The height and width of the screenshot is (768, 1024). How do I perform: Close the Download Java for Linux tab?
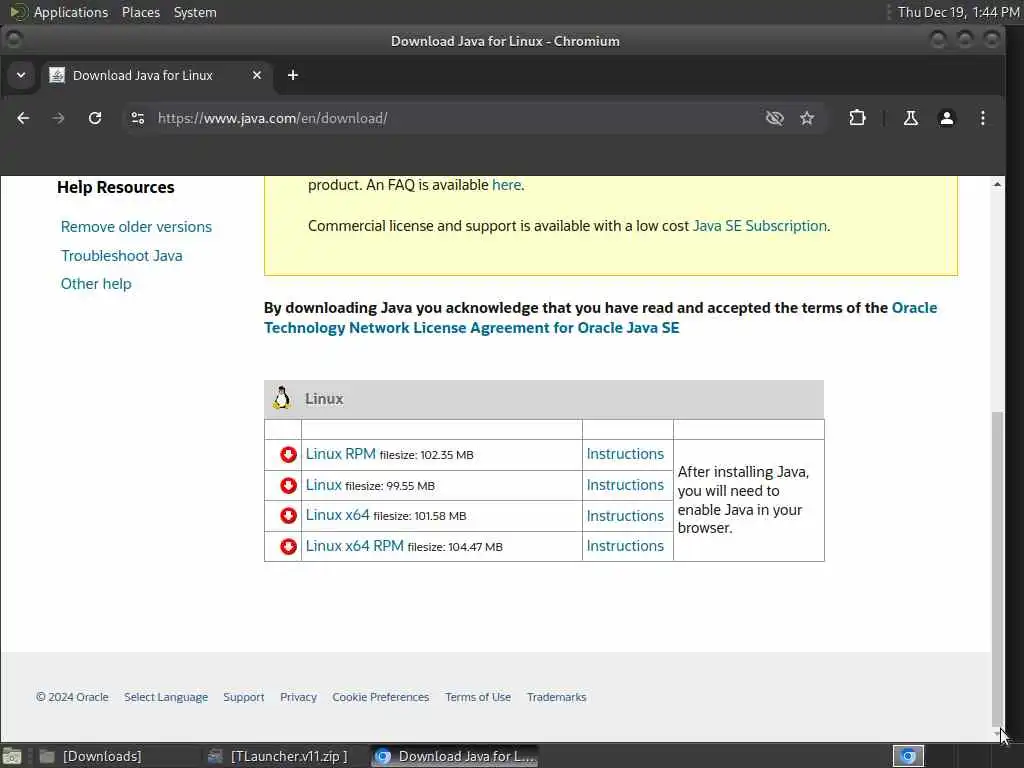(257, 75)
